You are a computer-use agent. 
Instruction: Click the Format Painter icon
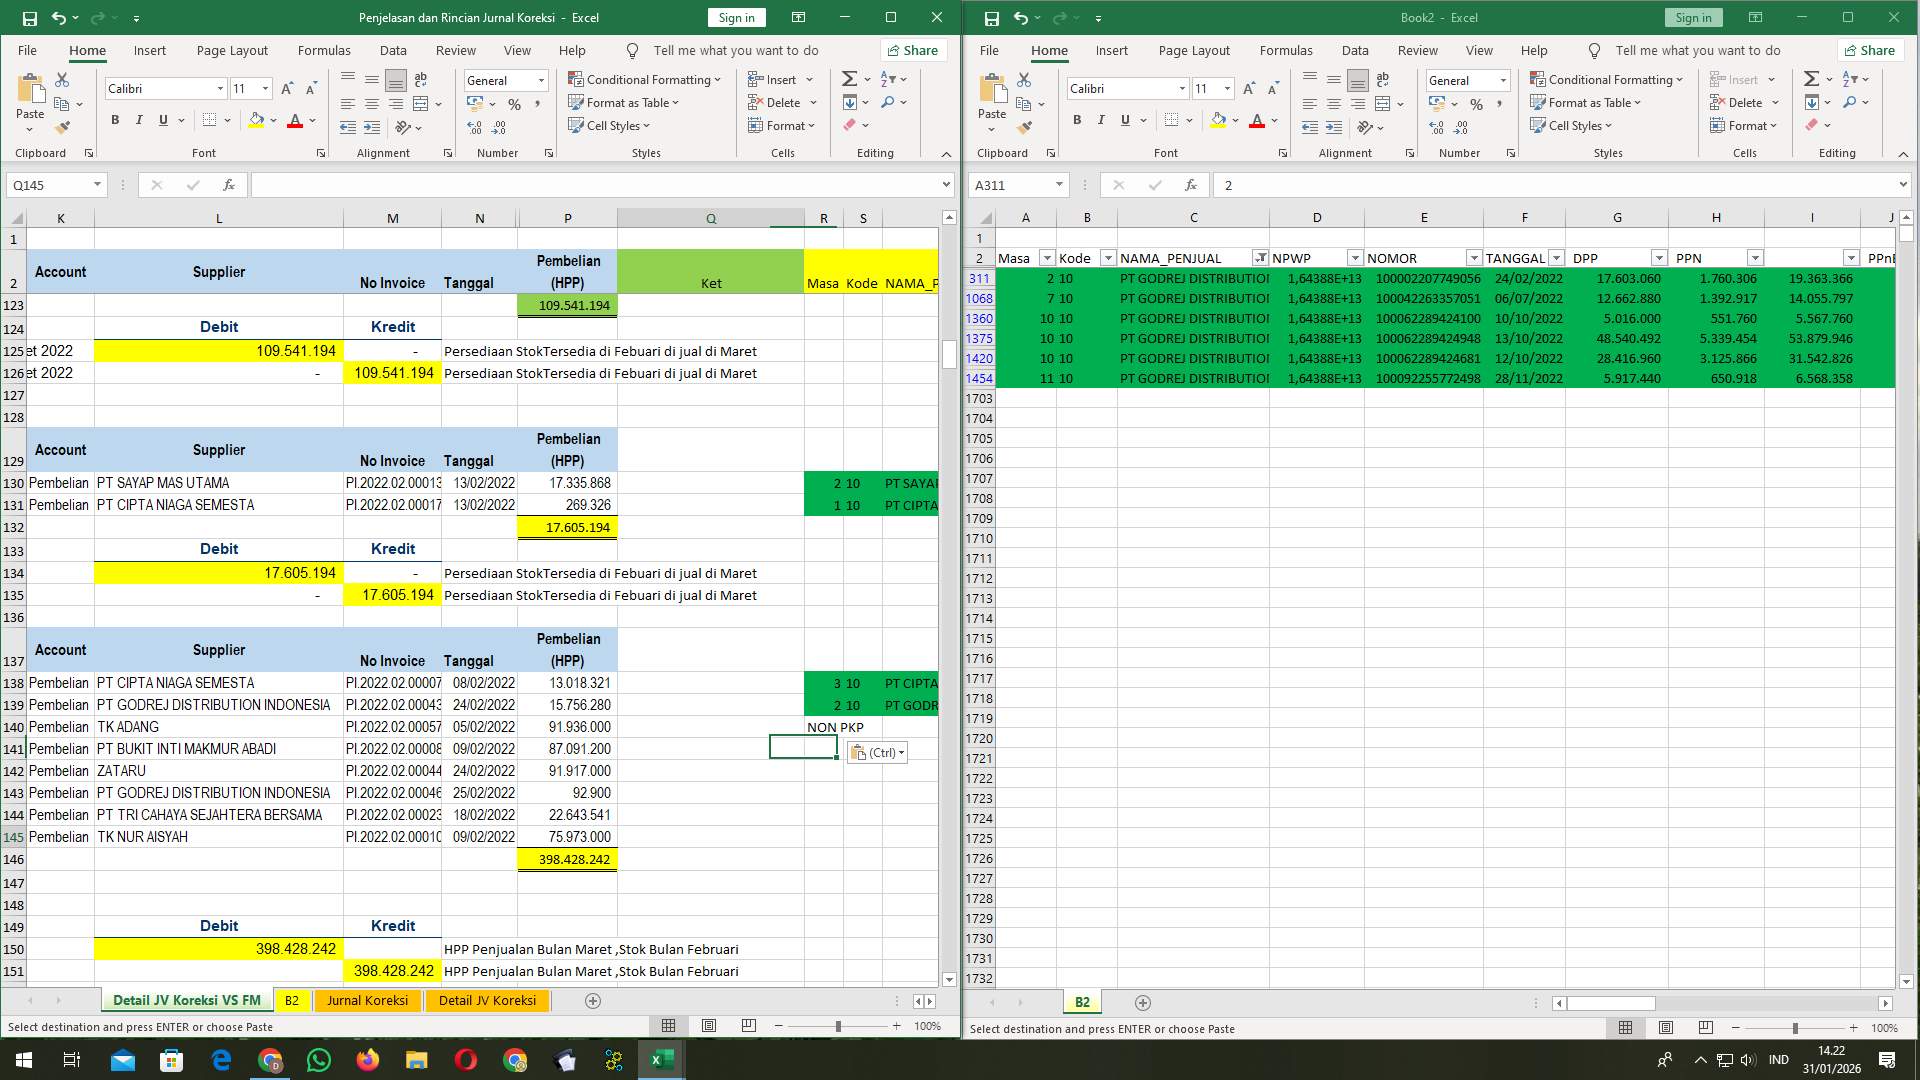click(x=63, y=125)
